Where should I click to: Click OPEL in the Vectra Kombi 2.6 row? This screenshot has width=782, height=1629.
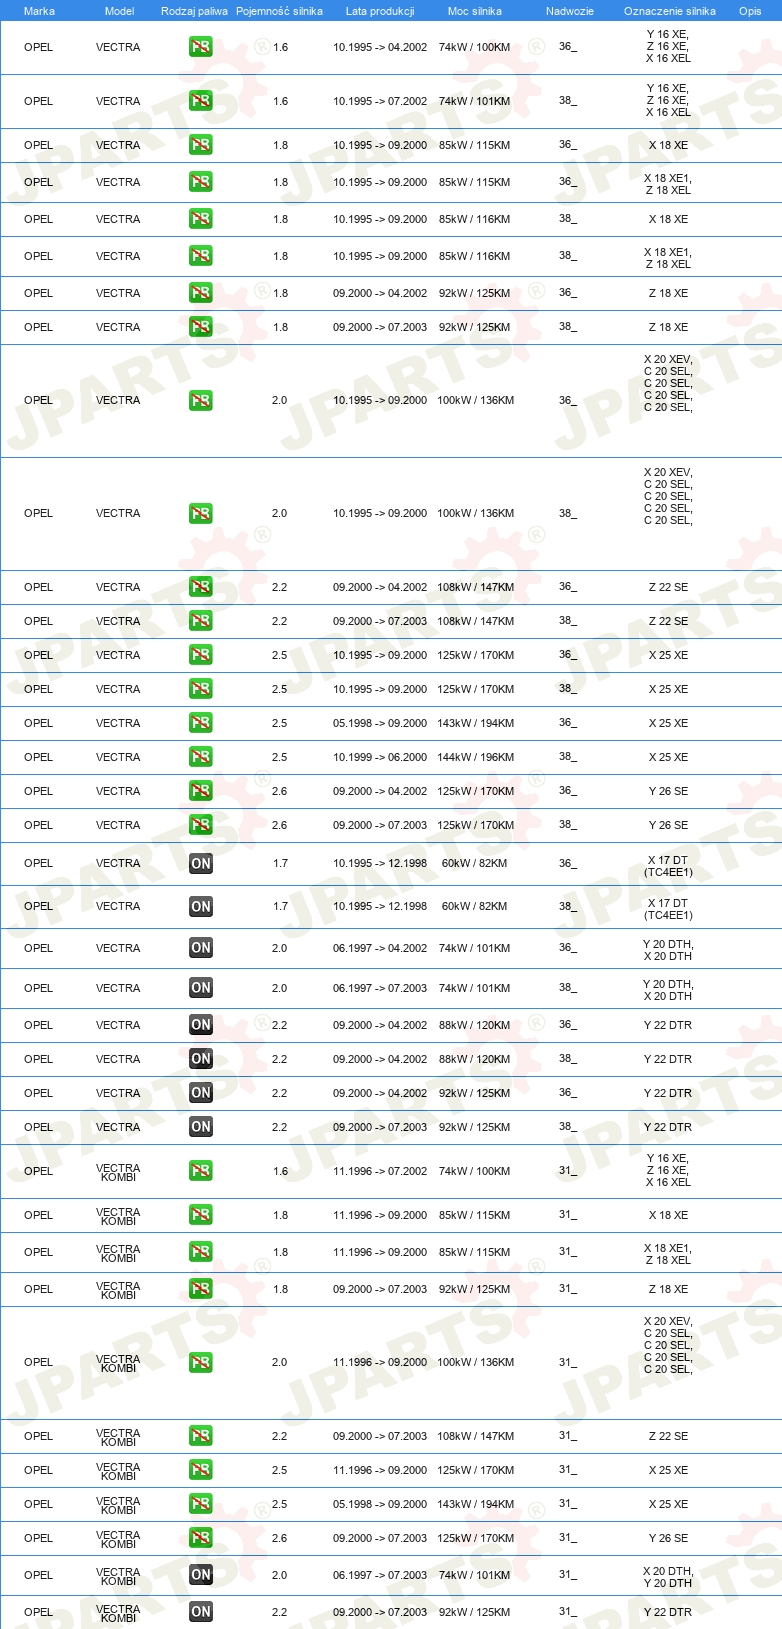point(39,1538)
